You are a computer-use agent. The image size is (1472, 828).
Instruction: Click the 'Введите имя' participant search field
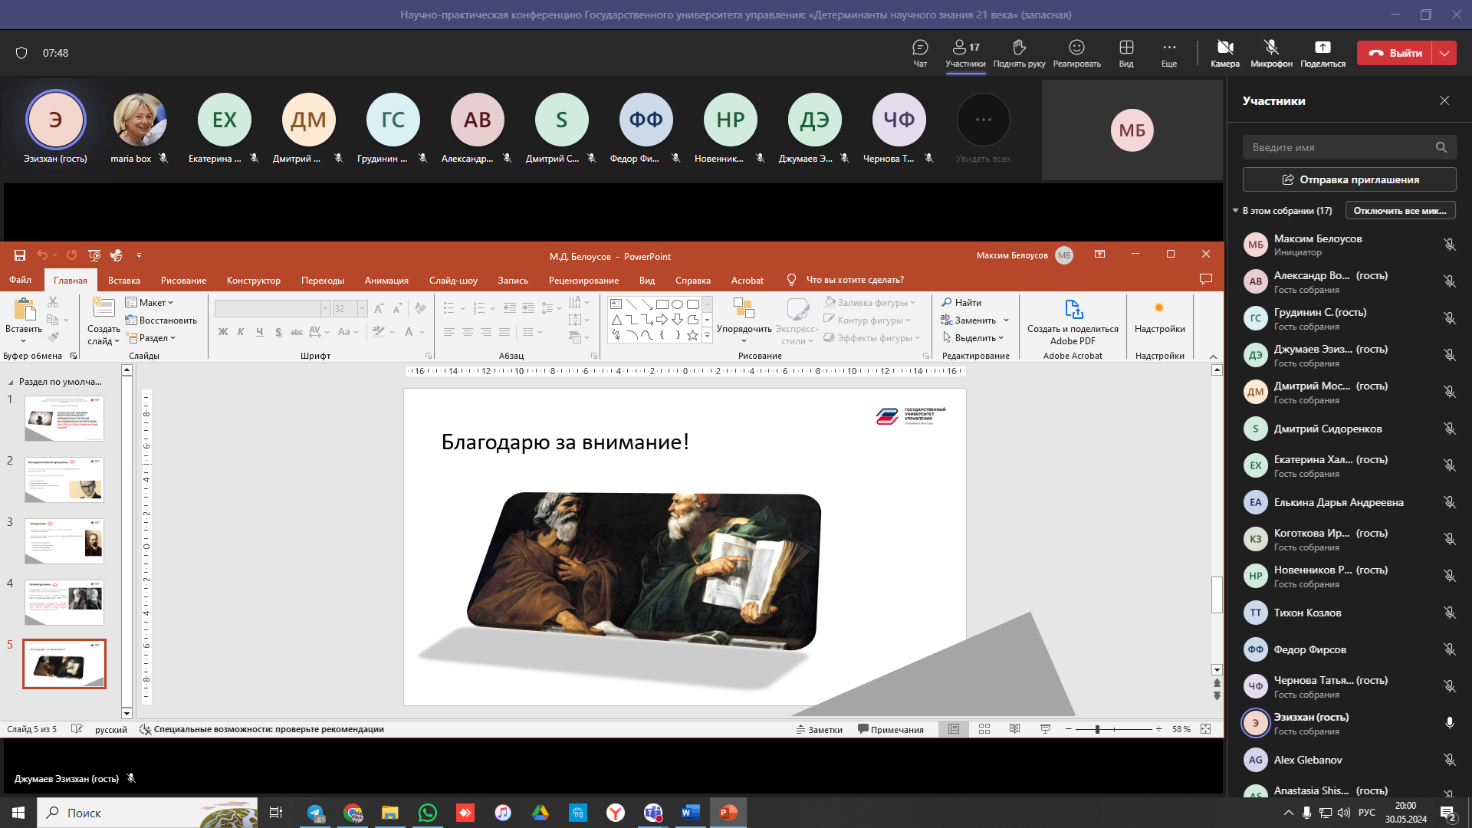click(1349, 147)
